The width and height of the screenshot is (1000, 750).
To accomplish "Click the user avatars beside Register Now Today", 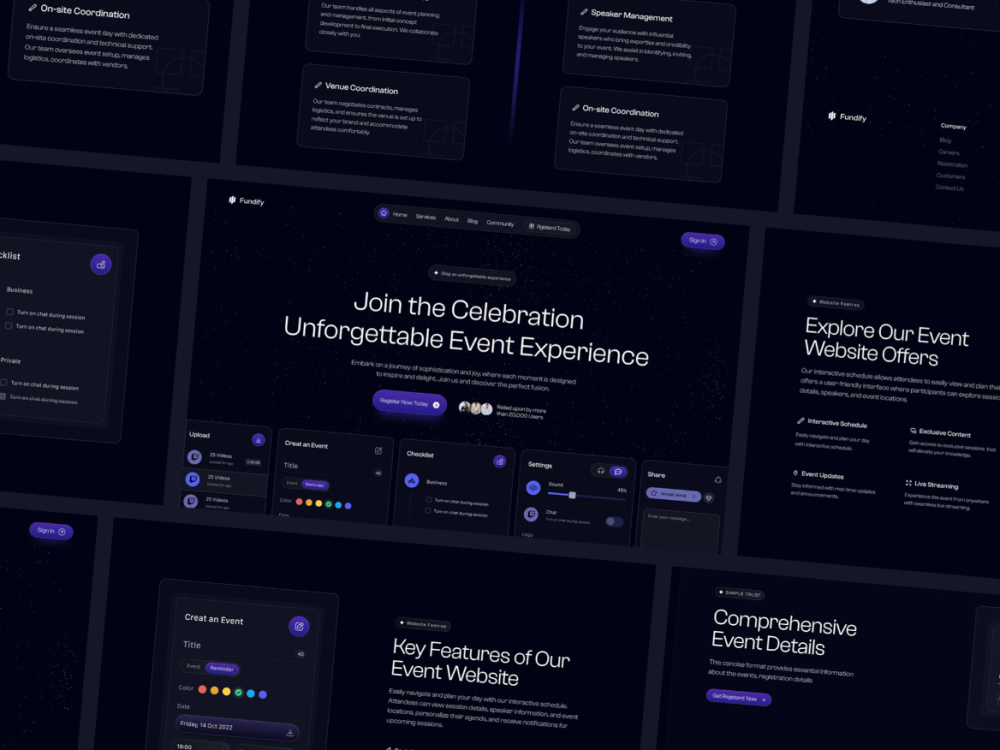I will pos(476,408).
